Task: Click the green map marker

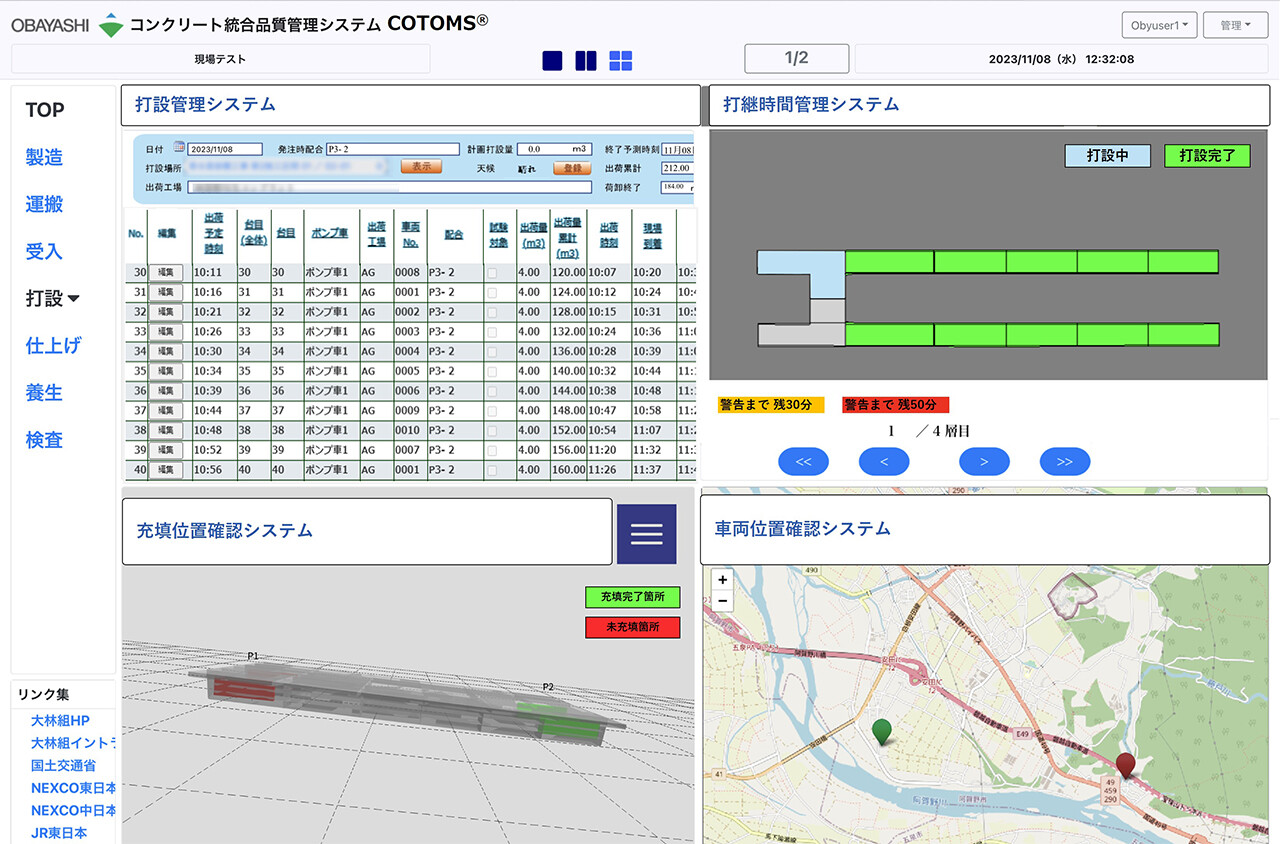Action: 881,733
